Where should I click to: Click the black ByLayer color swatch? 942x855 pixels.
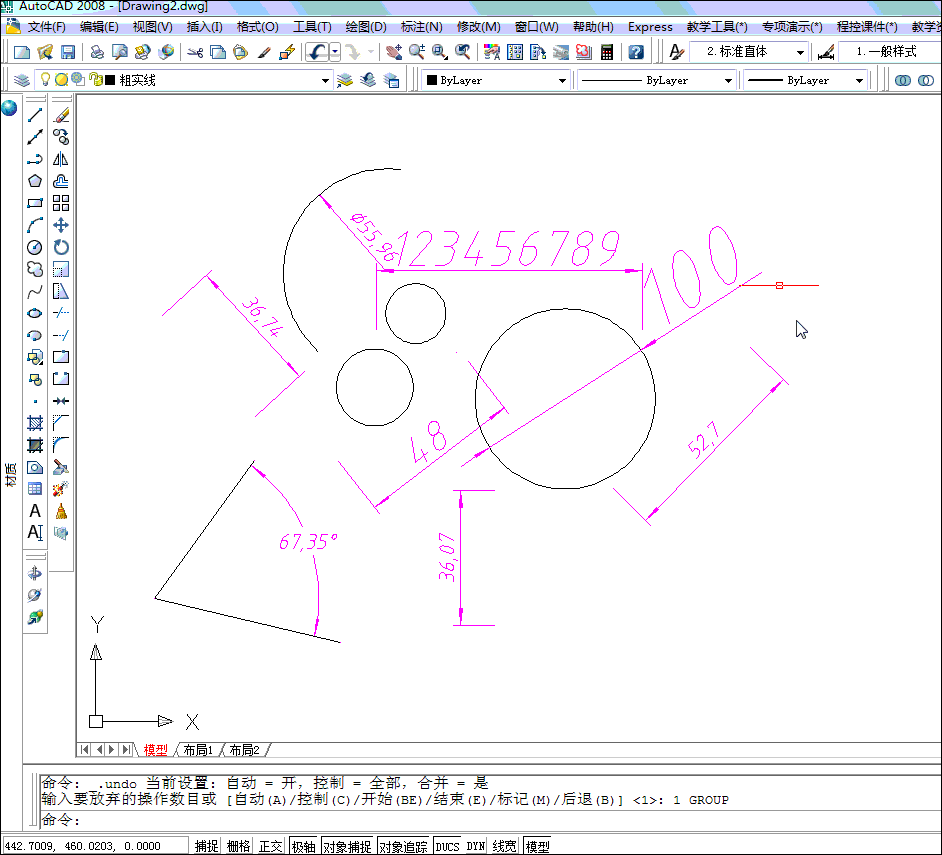[x=431, y=80]
